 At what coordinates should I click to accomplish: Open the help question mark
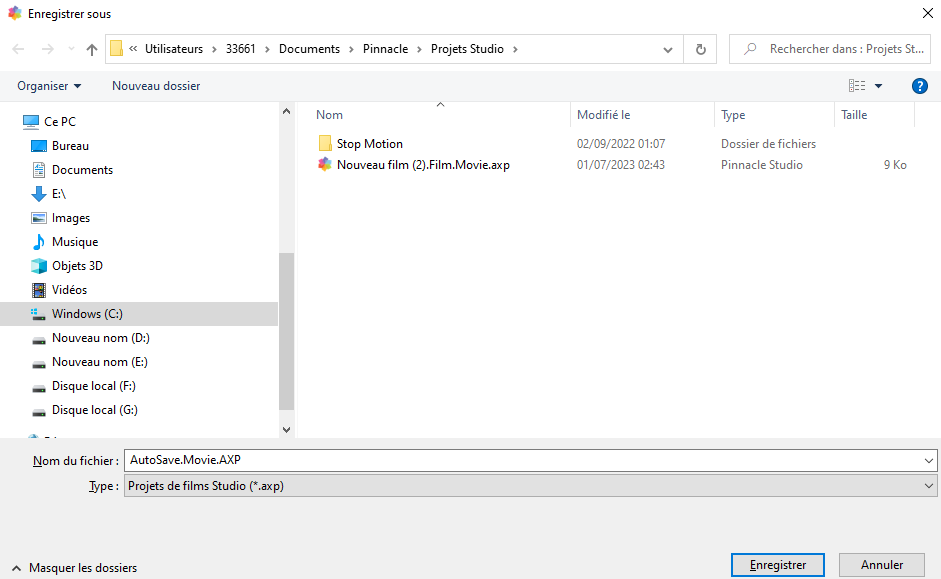coord(919,86)
